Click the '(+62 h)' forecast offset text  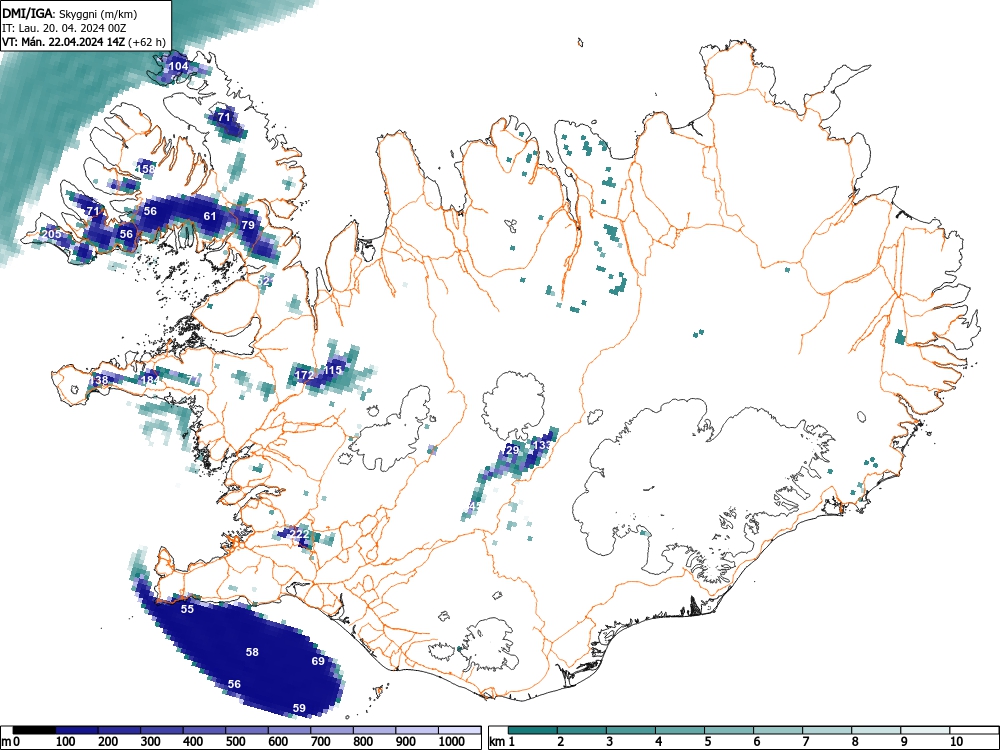[x=147, y=42]
